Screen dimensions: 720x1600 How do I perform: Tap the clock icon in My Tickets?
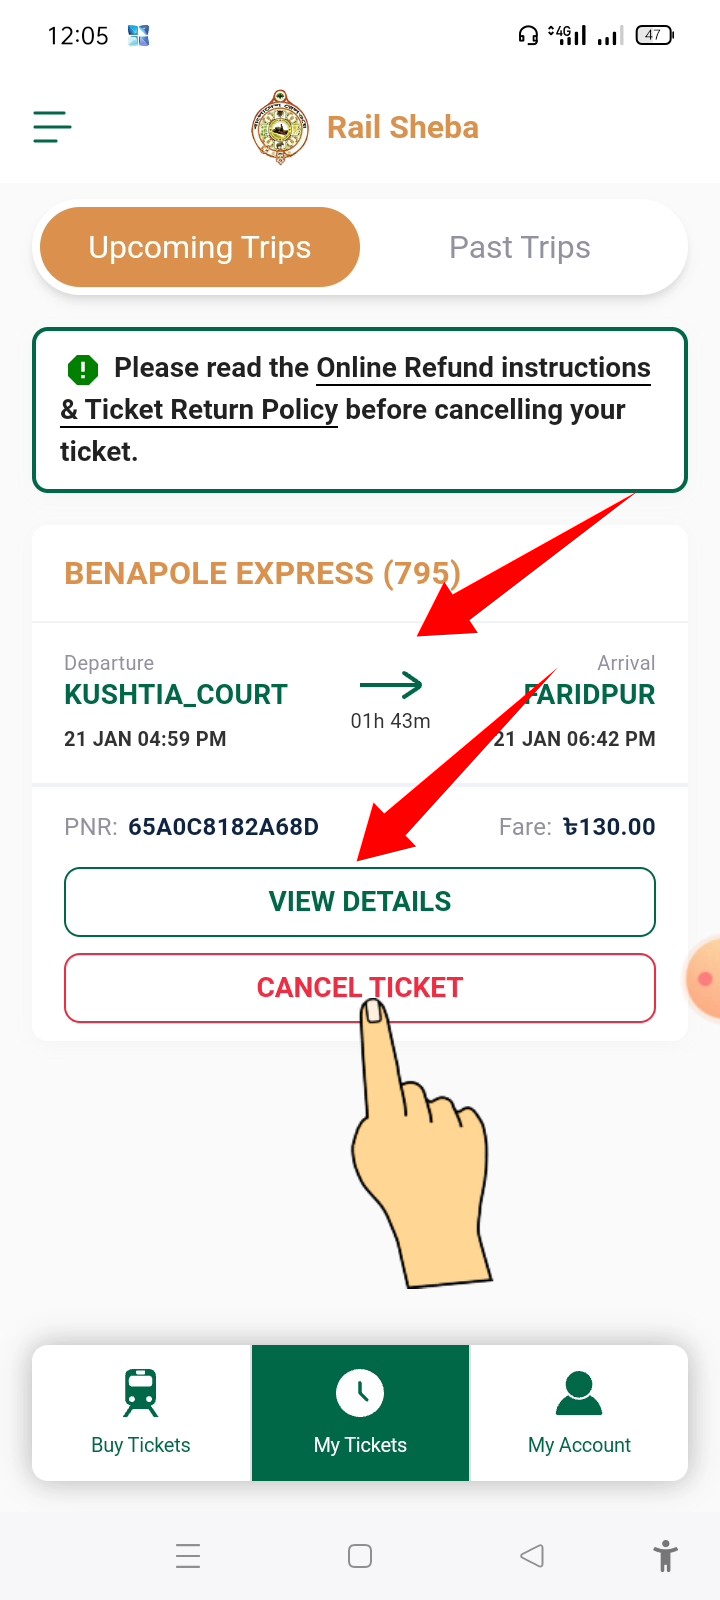(360, 1393)
